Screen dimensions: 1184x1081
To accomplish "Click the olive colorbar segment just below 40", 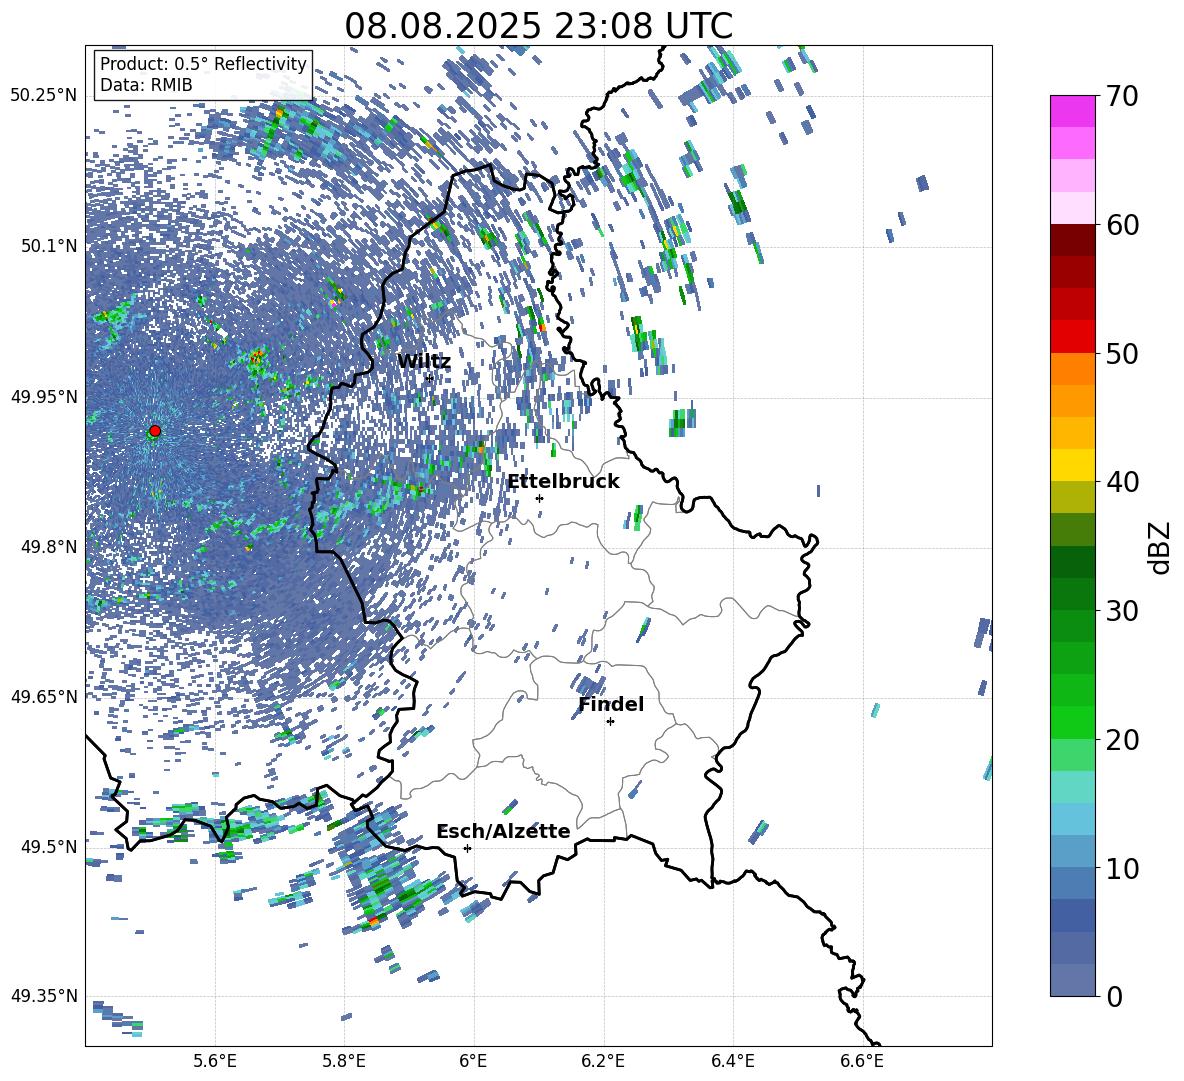I will [x=1072, y=497].
